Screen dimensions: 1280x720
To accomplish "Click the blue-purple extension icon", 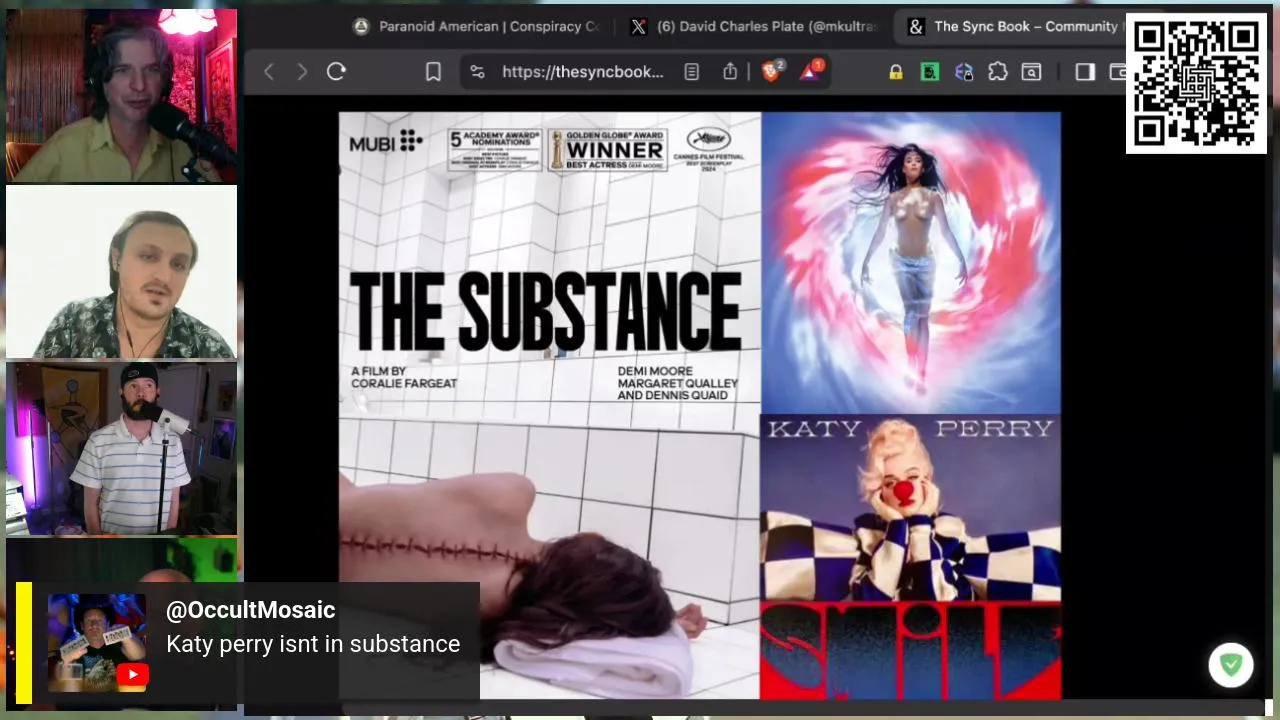I will (x=964, y=71).
